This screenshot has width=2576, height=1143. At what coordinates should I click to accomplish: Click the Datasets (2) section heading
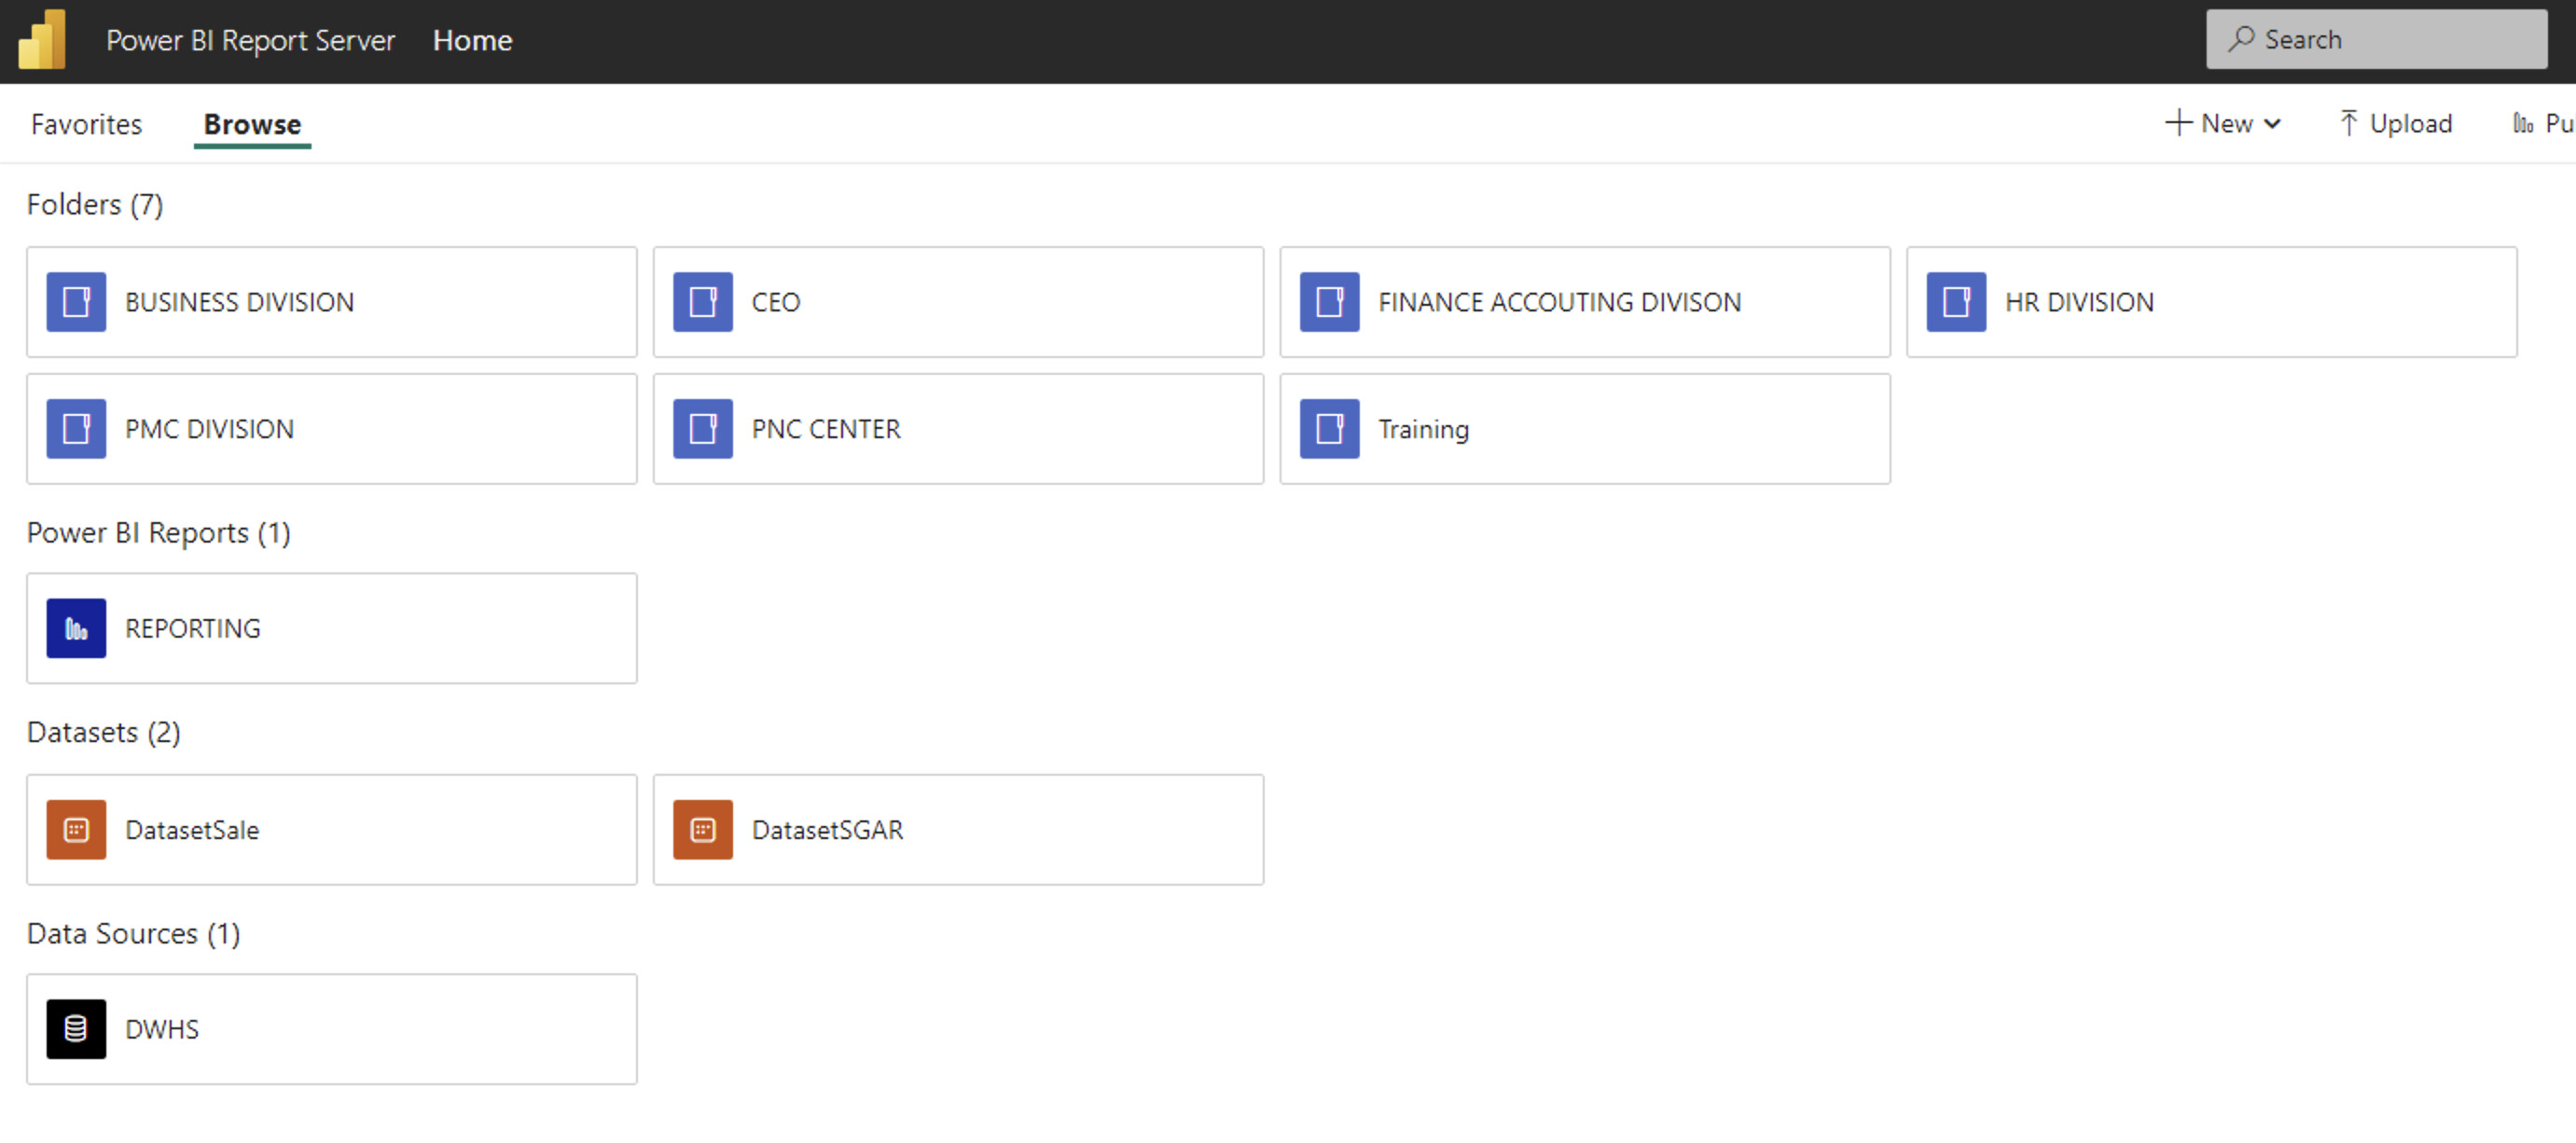(103, 732)
